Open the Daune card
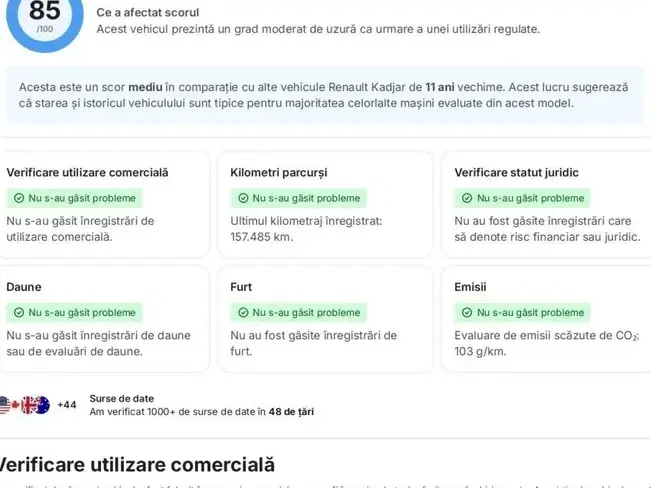 [x=104, y=319]
